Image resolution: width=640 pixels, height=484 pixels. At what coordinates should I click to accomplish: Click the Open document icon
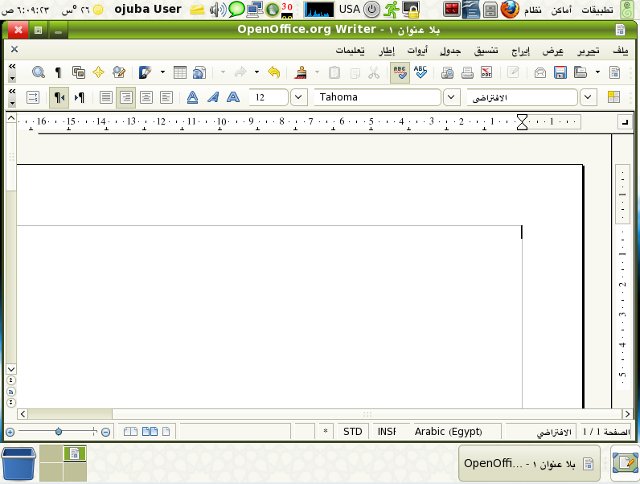(x=580, y=73)
